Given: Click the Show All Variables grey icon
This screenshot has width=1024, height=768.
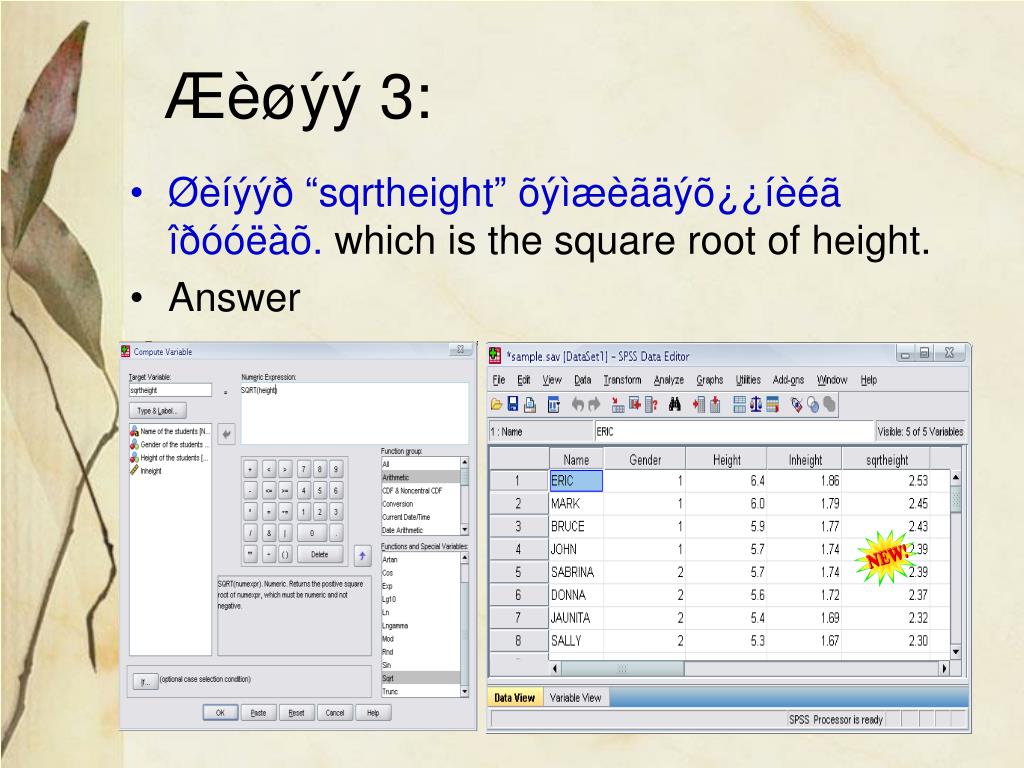Looking at the screenshot, I should tap(829, 405).
